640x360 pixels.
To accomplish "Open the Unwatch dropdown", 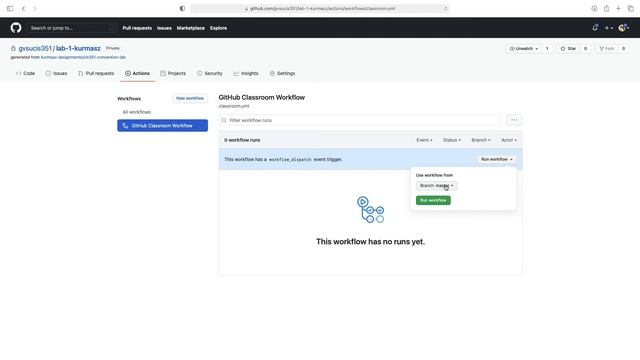I will point(523,49).
